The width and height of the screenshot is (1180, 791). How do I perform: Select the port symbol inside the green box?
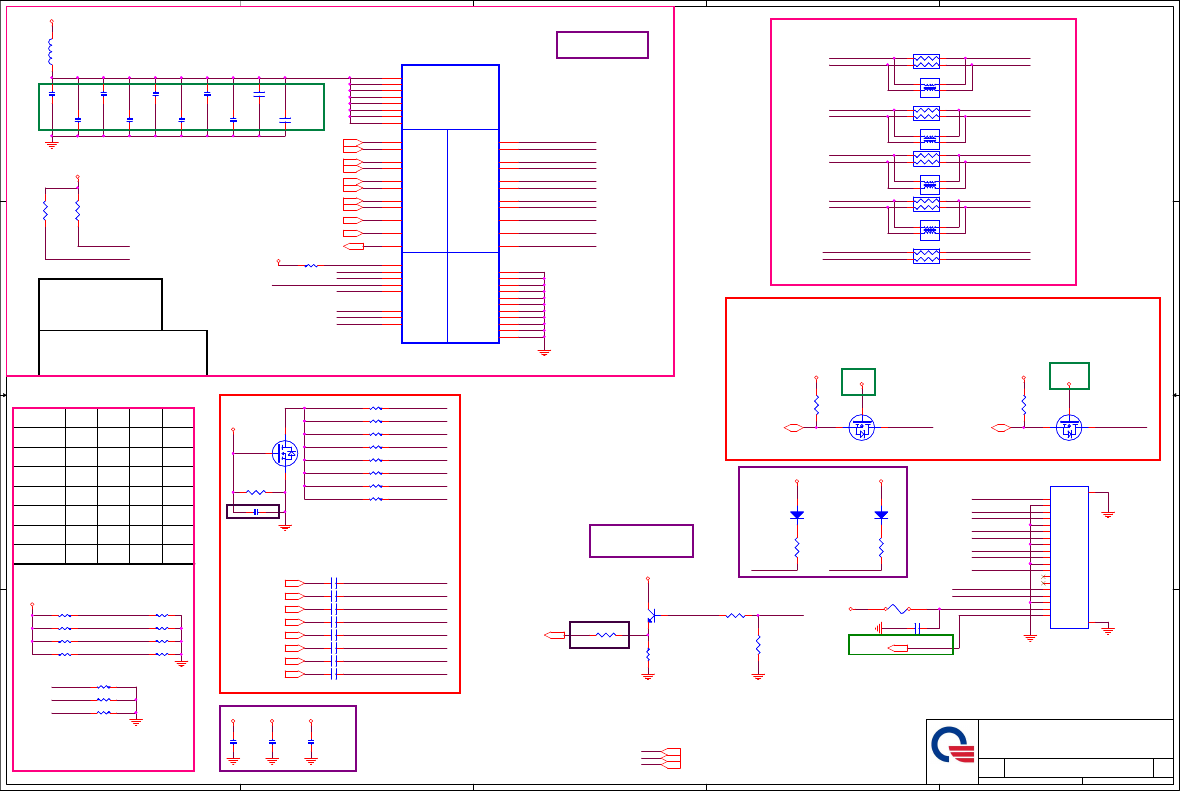pyautogui.click(x=898, y=648)
